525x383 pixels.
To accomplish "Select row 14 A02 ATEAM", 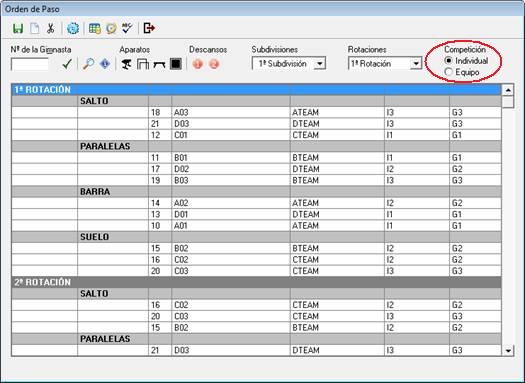I will pos(256,203).
